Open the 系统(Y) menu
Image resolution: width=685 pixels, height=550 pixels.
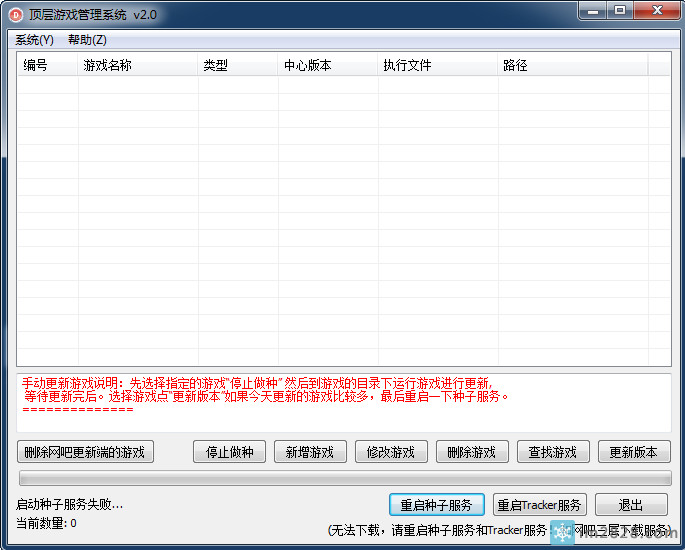(x=35, y=40)
